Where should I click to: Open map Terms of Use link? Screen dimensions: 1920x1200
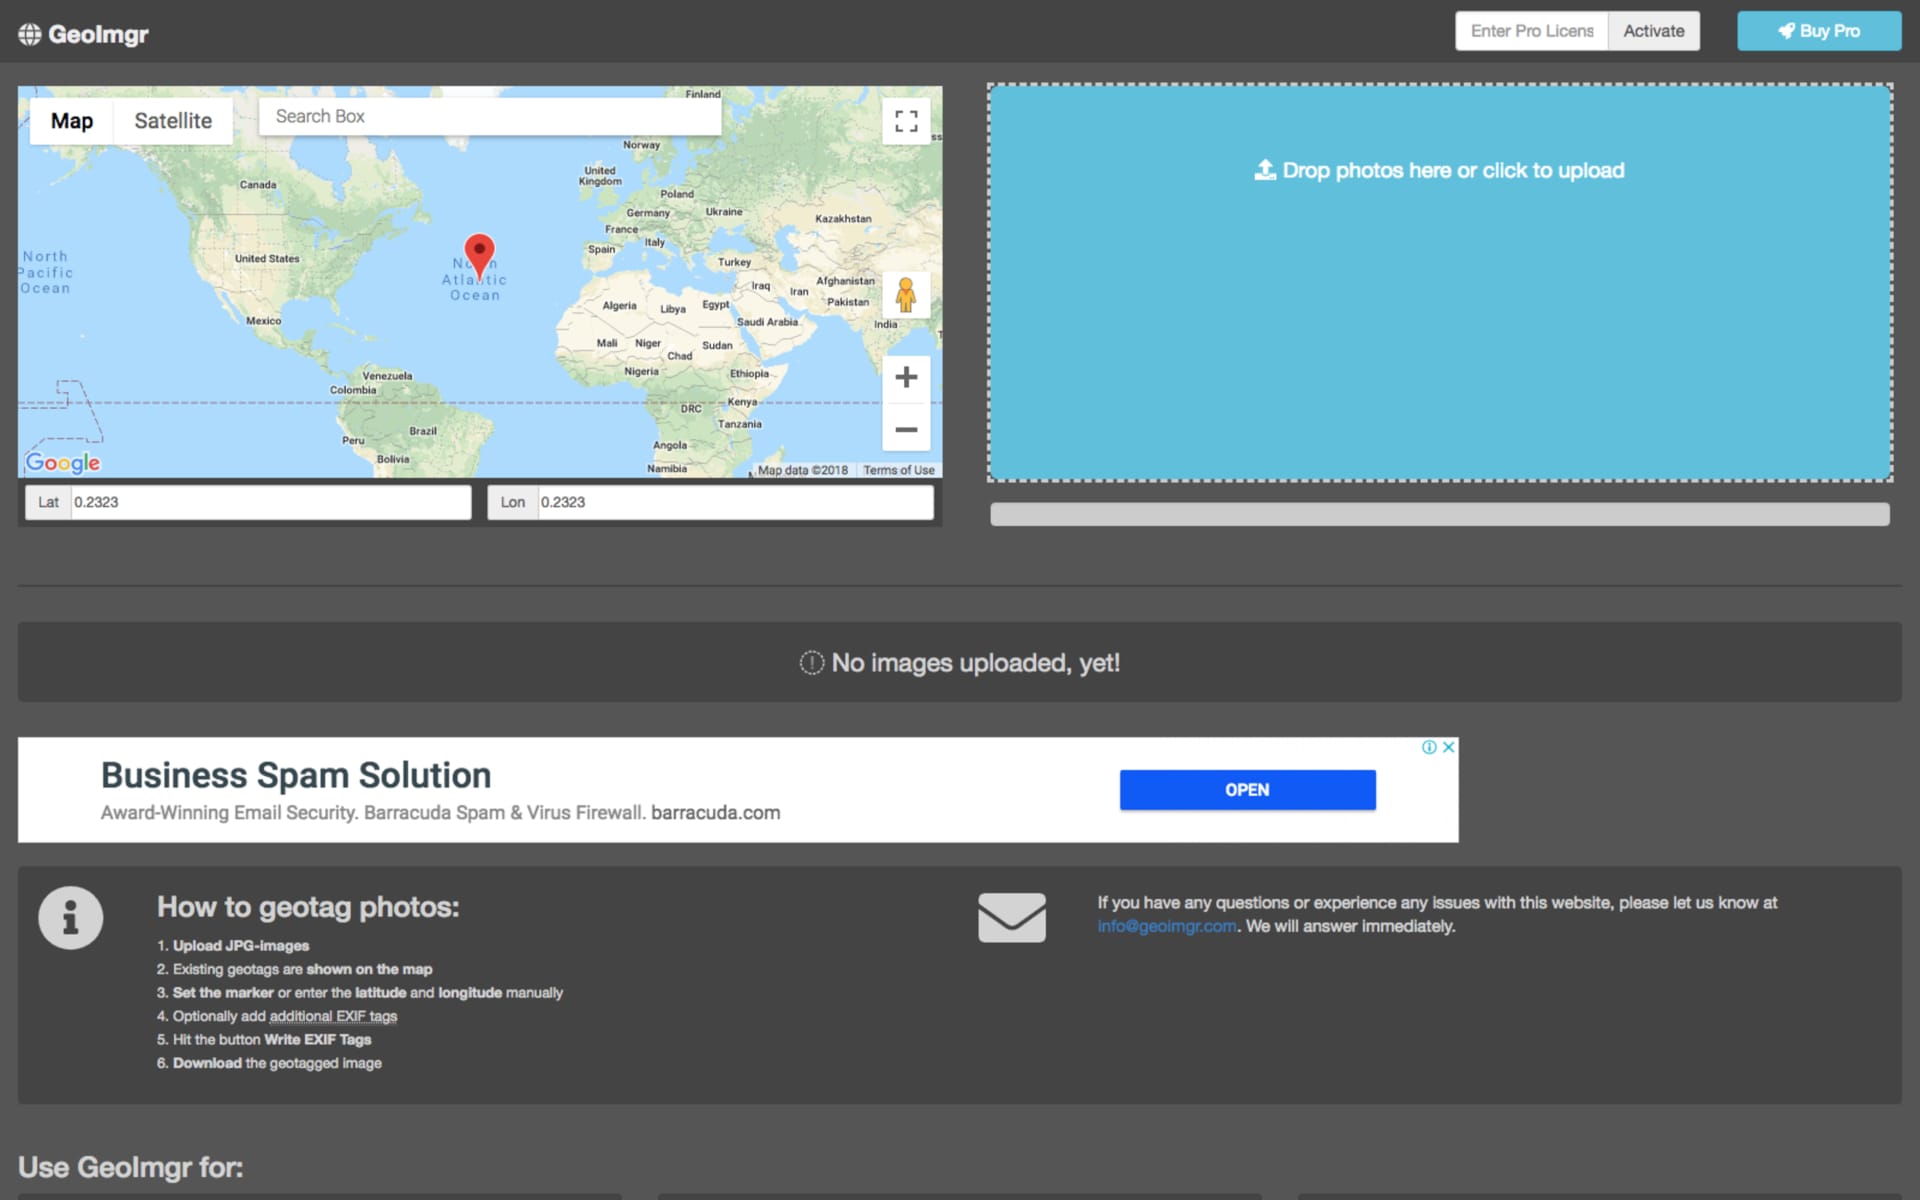[898, 470]
